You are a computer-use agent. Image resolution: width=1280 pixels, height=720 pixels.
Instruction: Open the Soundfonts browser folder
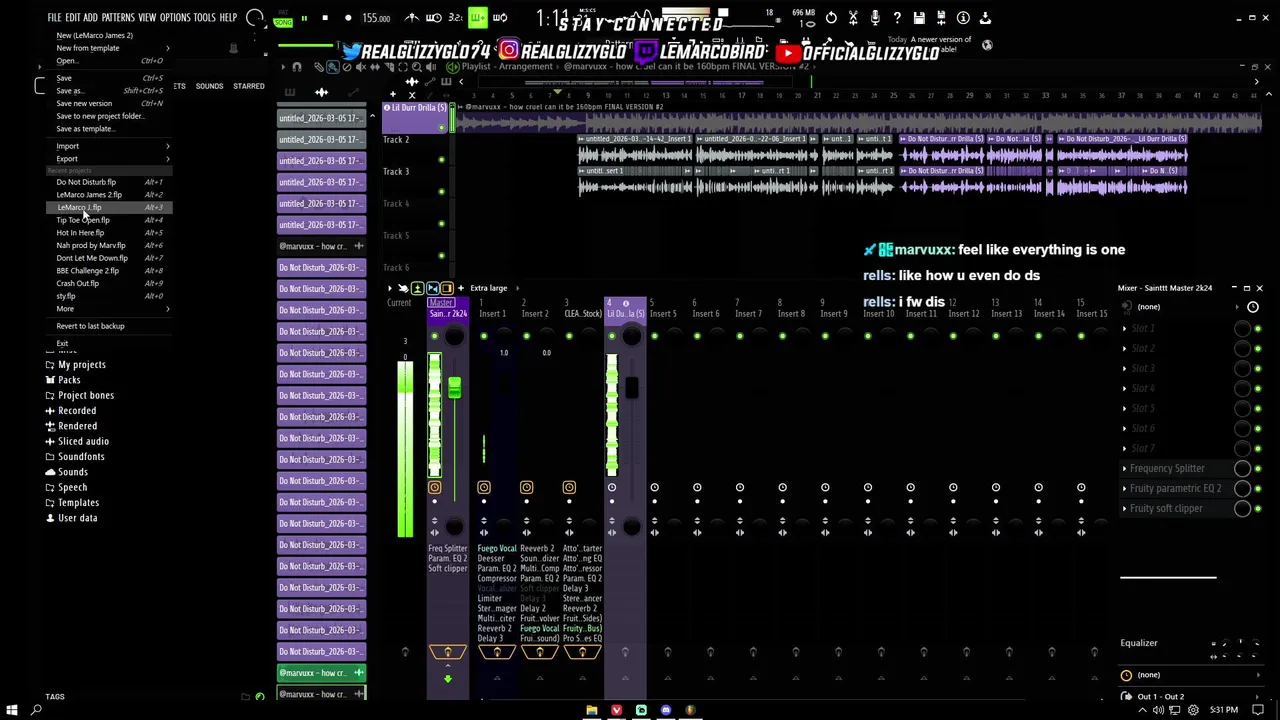click(x=81, y=457)
